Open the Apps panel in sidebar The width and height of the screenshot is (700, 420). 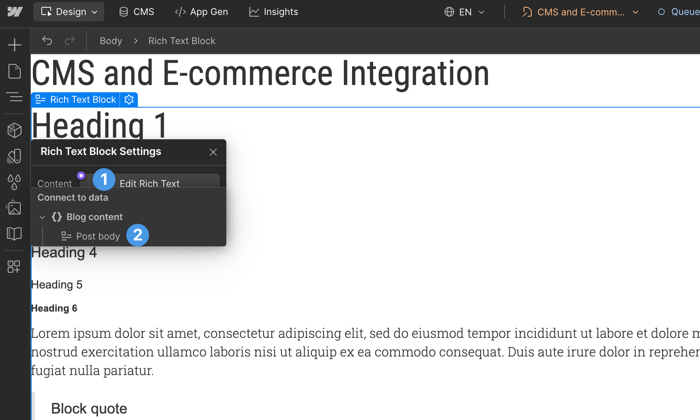pyautogui.click(x=14, y=267)
